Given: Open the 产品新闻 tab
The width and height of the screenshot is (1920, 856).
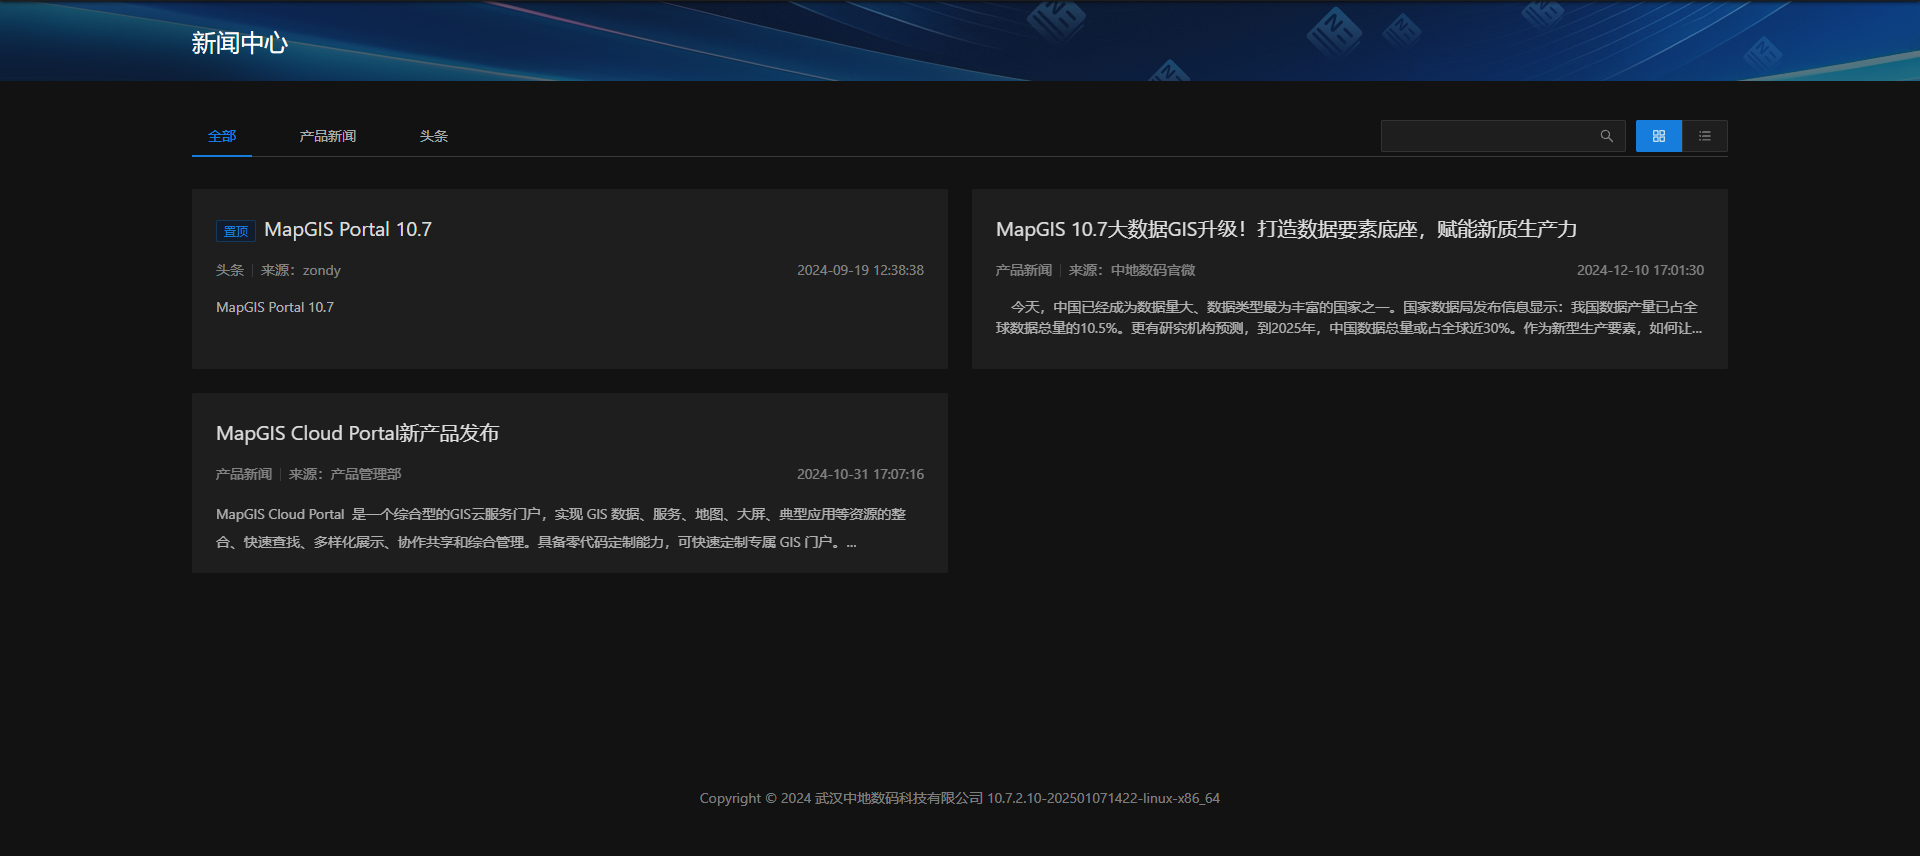Looking at the screenshot, I should (328, 136).
